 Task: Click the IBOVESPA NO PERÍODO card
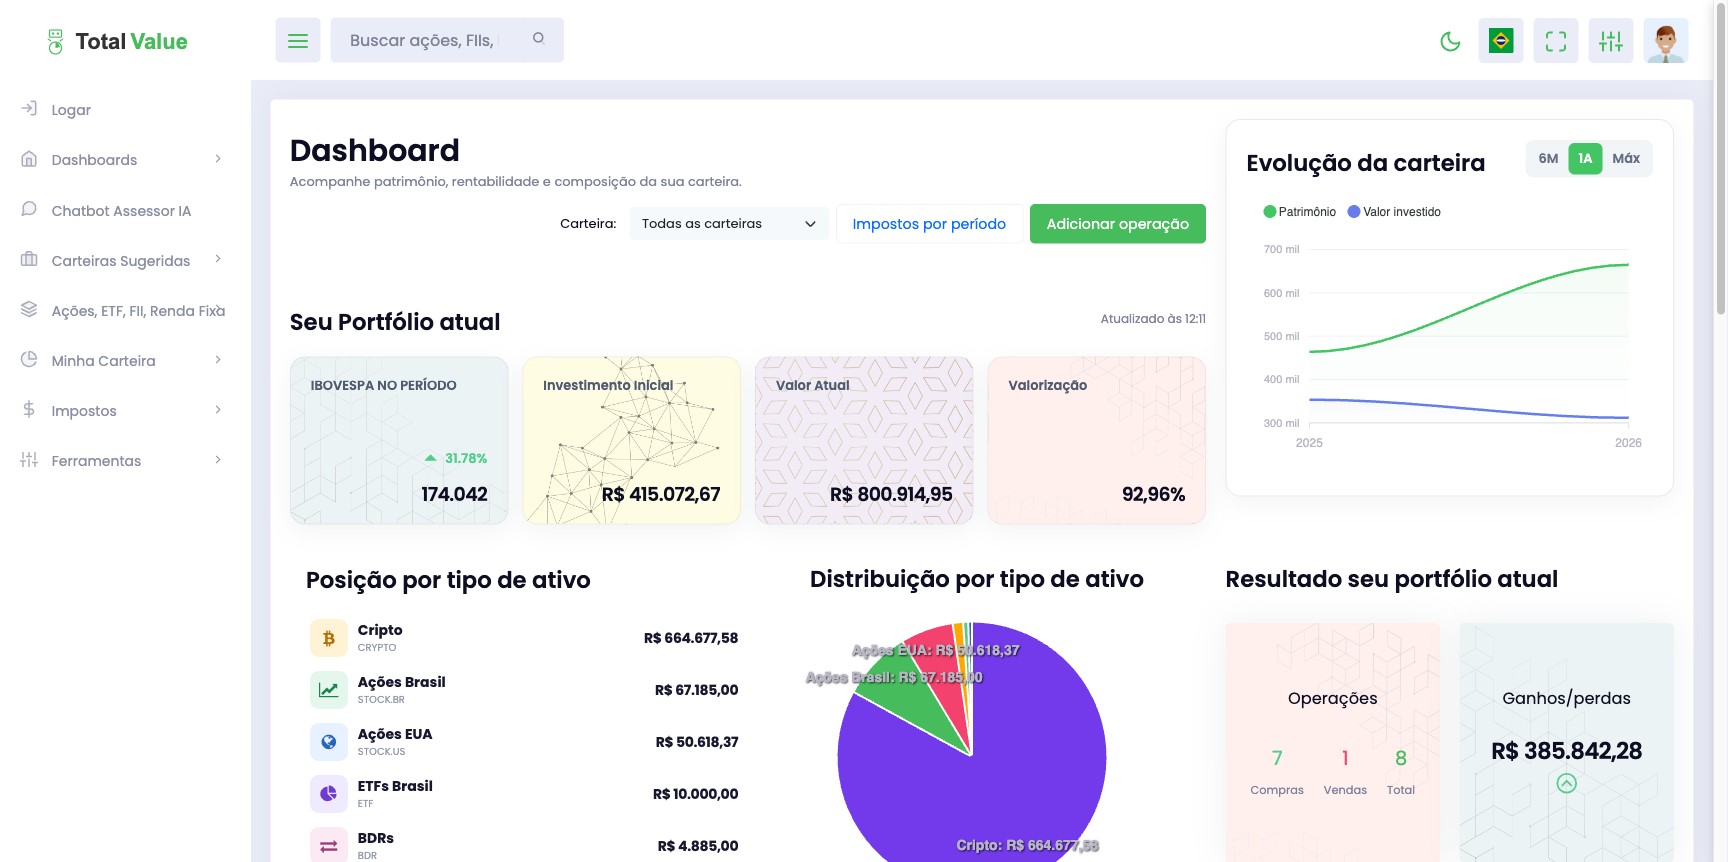click(x=399, y=440)
